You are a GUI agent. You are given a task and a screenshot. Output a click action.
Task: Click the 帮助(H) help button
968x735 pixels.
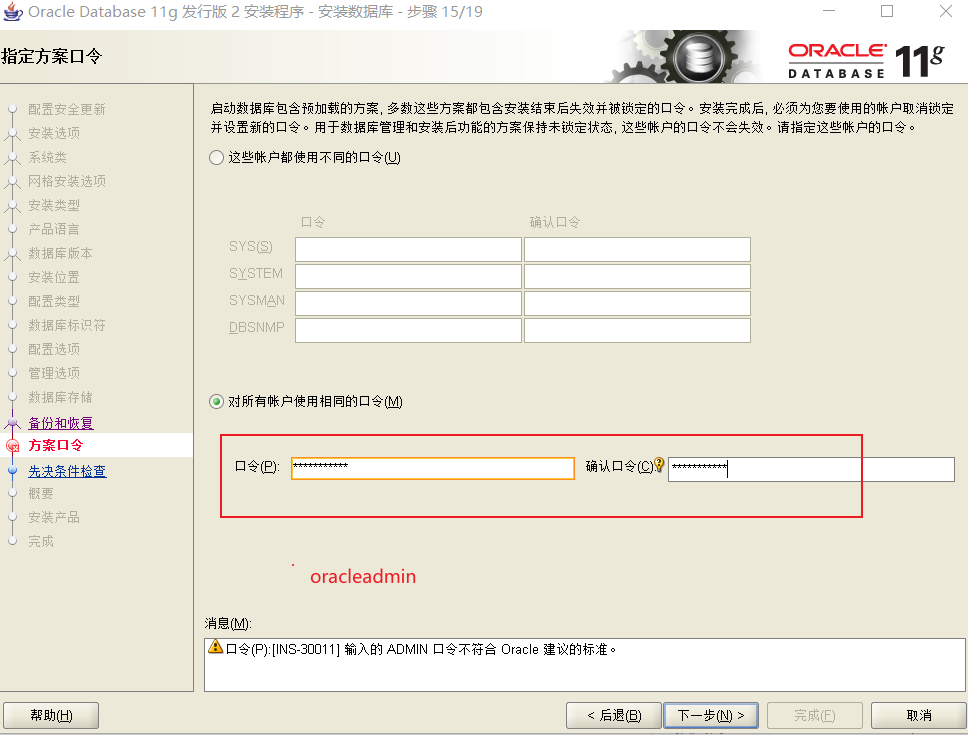(x=51, y=715)
